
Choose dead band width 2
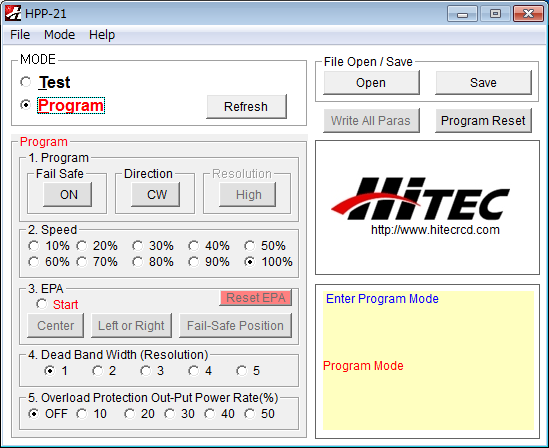(x=98, y=371)
